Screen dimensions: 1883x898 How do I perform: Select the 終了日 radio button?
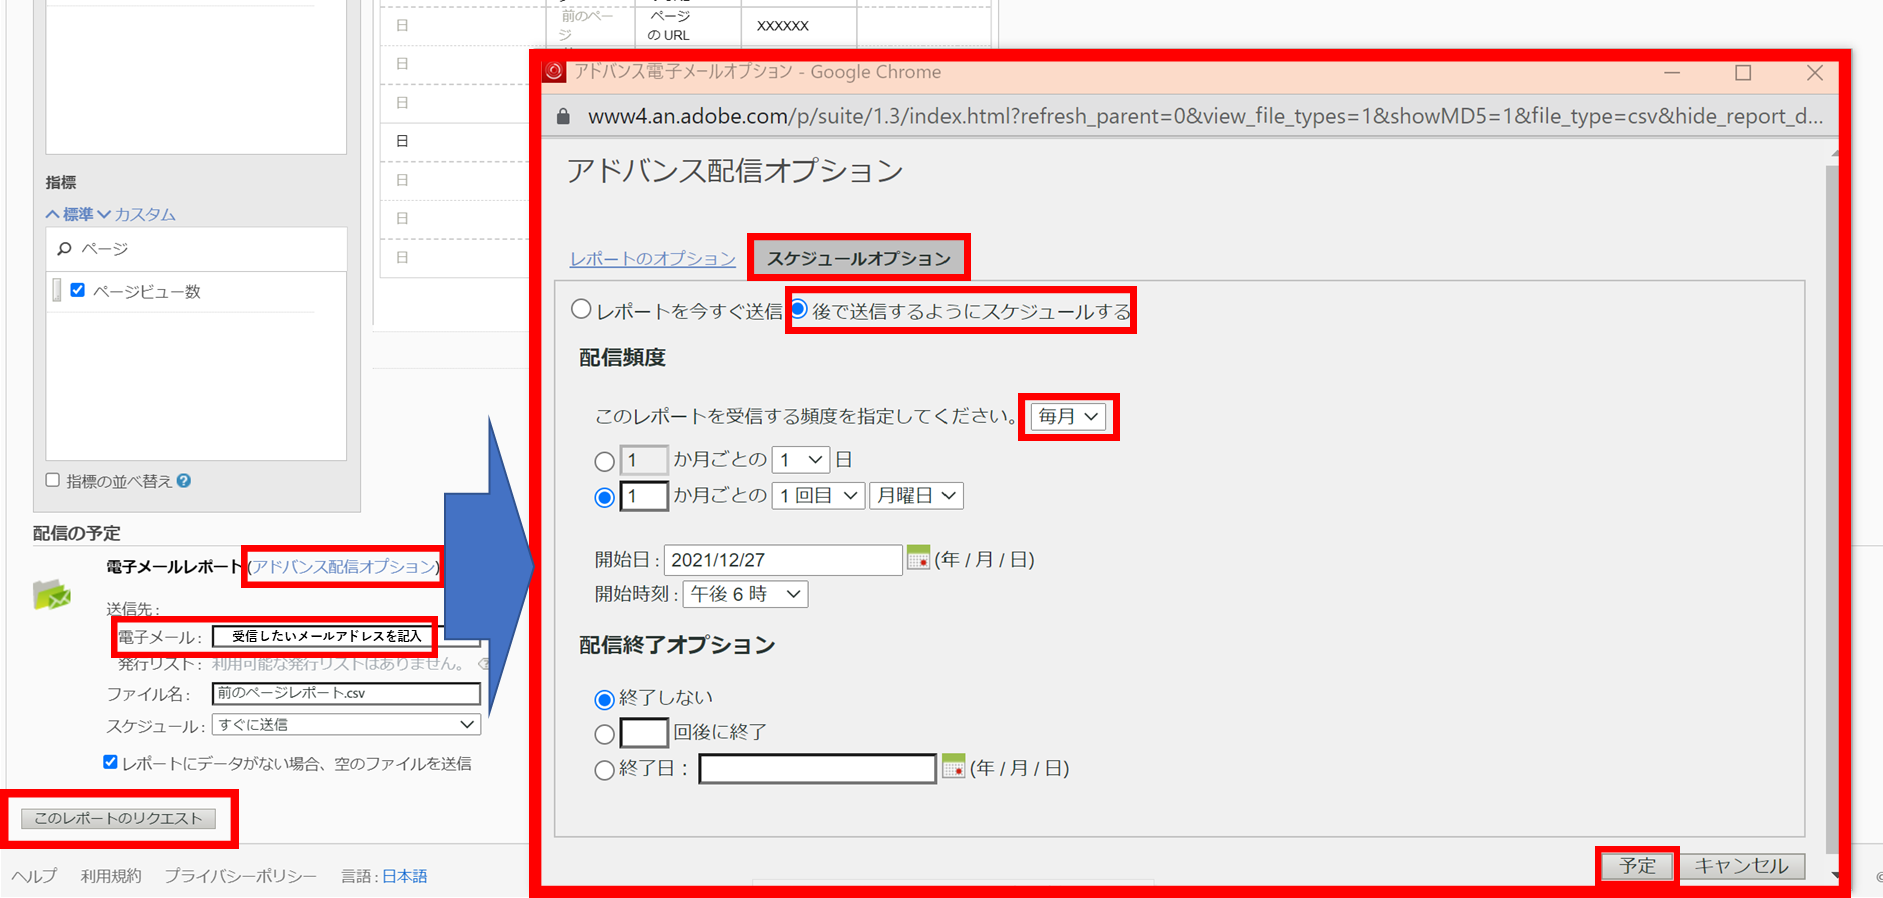click(604, 770)
